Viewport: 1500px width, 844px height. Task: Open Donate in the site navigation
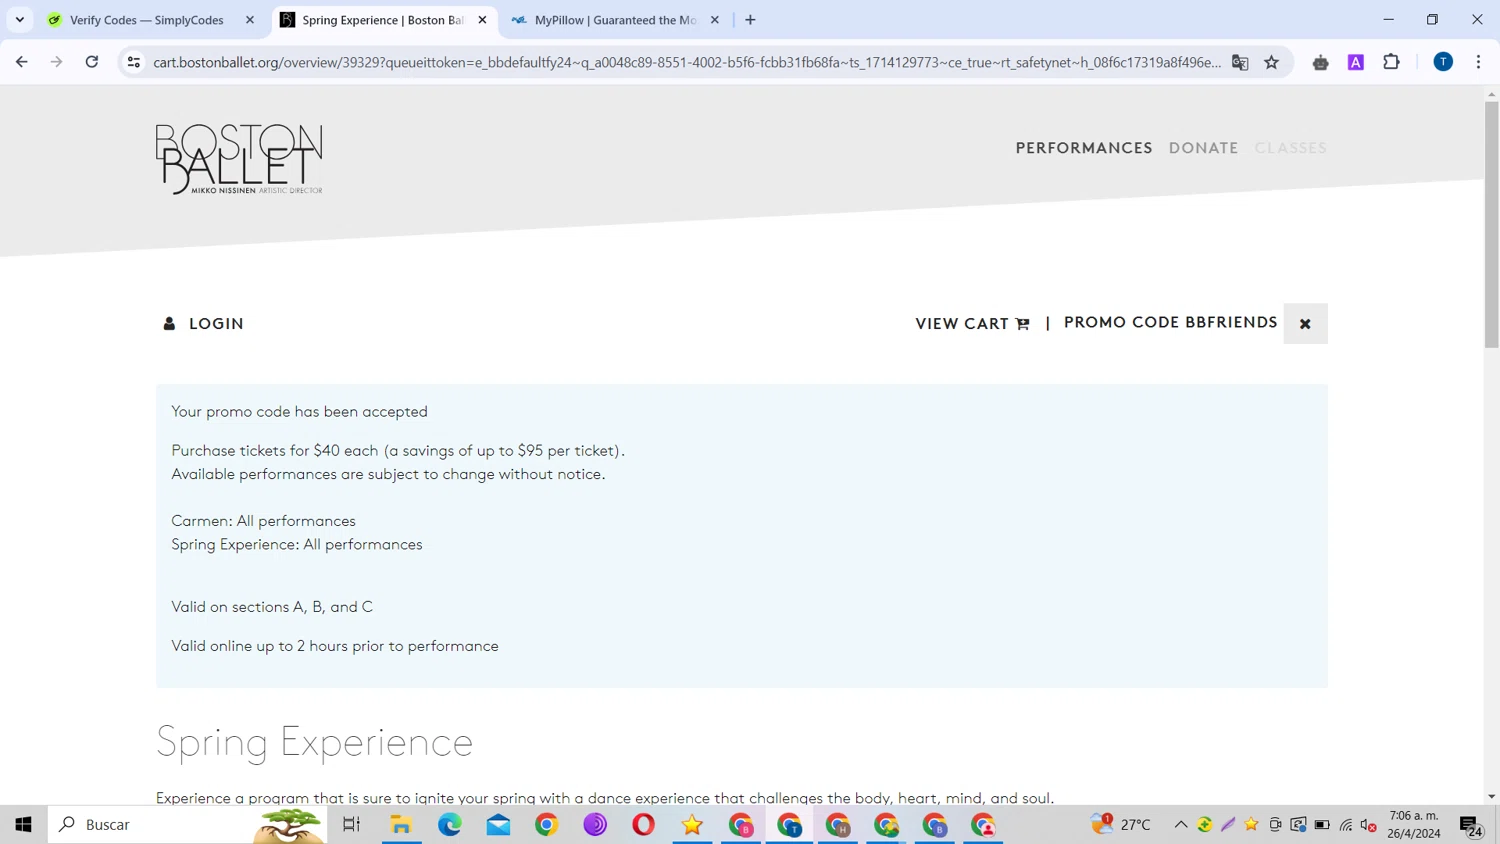tap(1203, 148)
